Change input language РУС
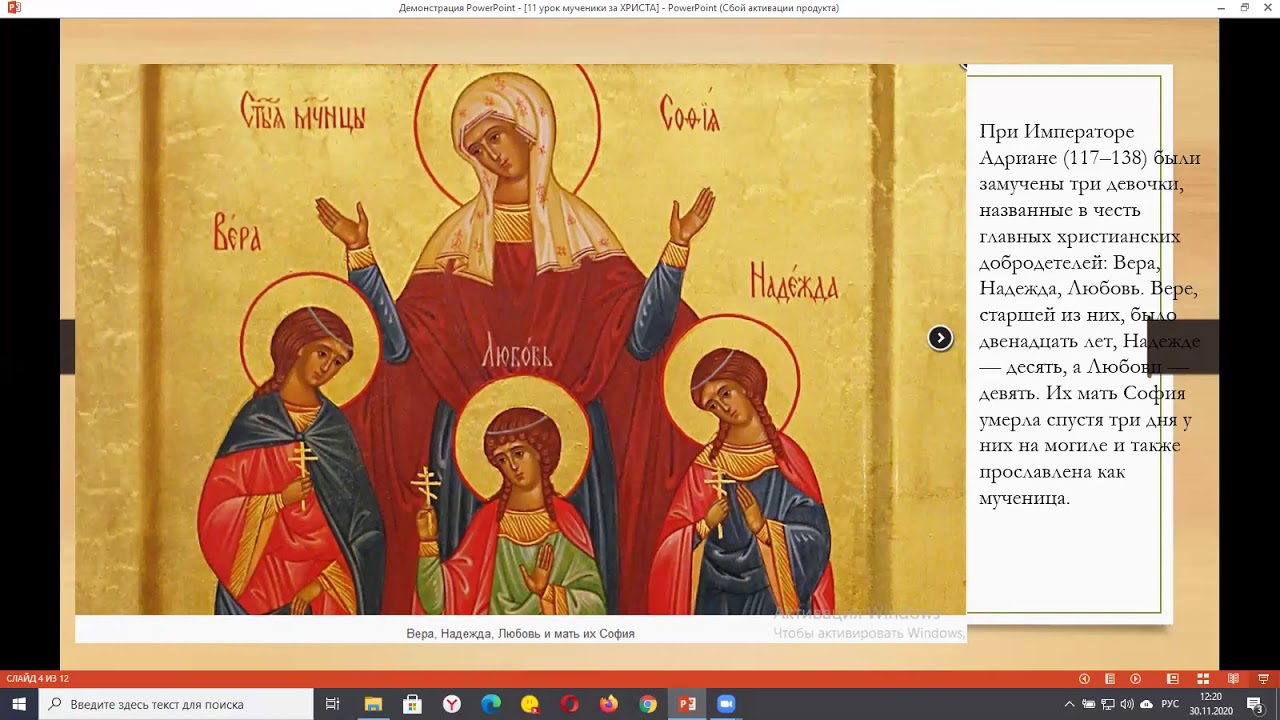This screenshot has height=720, width=1280. point(1170,704)
